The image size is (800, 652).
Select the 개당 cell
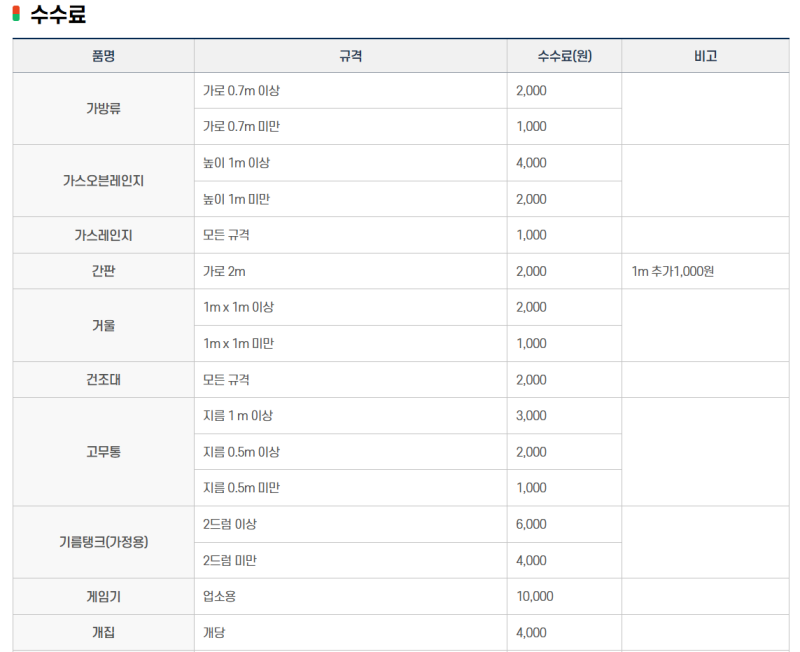coord(351,633)
